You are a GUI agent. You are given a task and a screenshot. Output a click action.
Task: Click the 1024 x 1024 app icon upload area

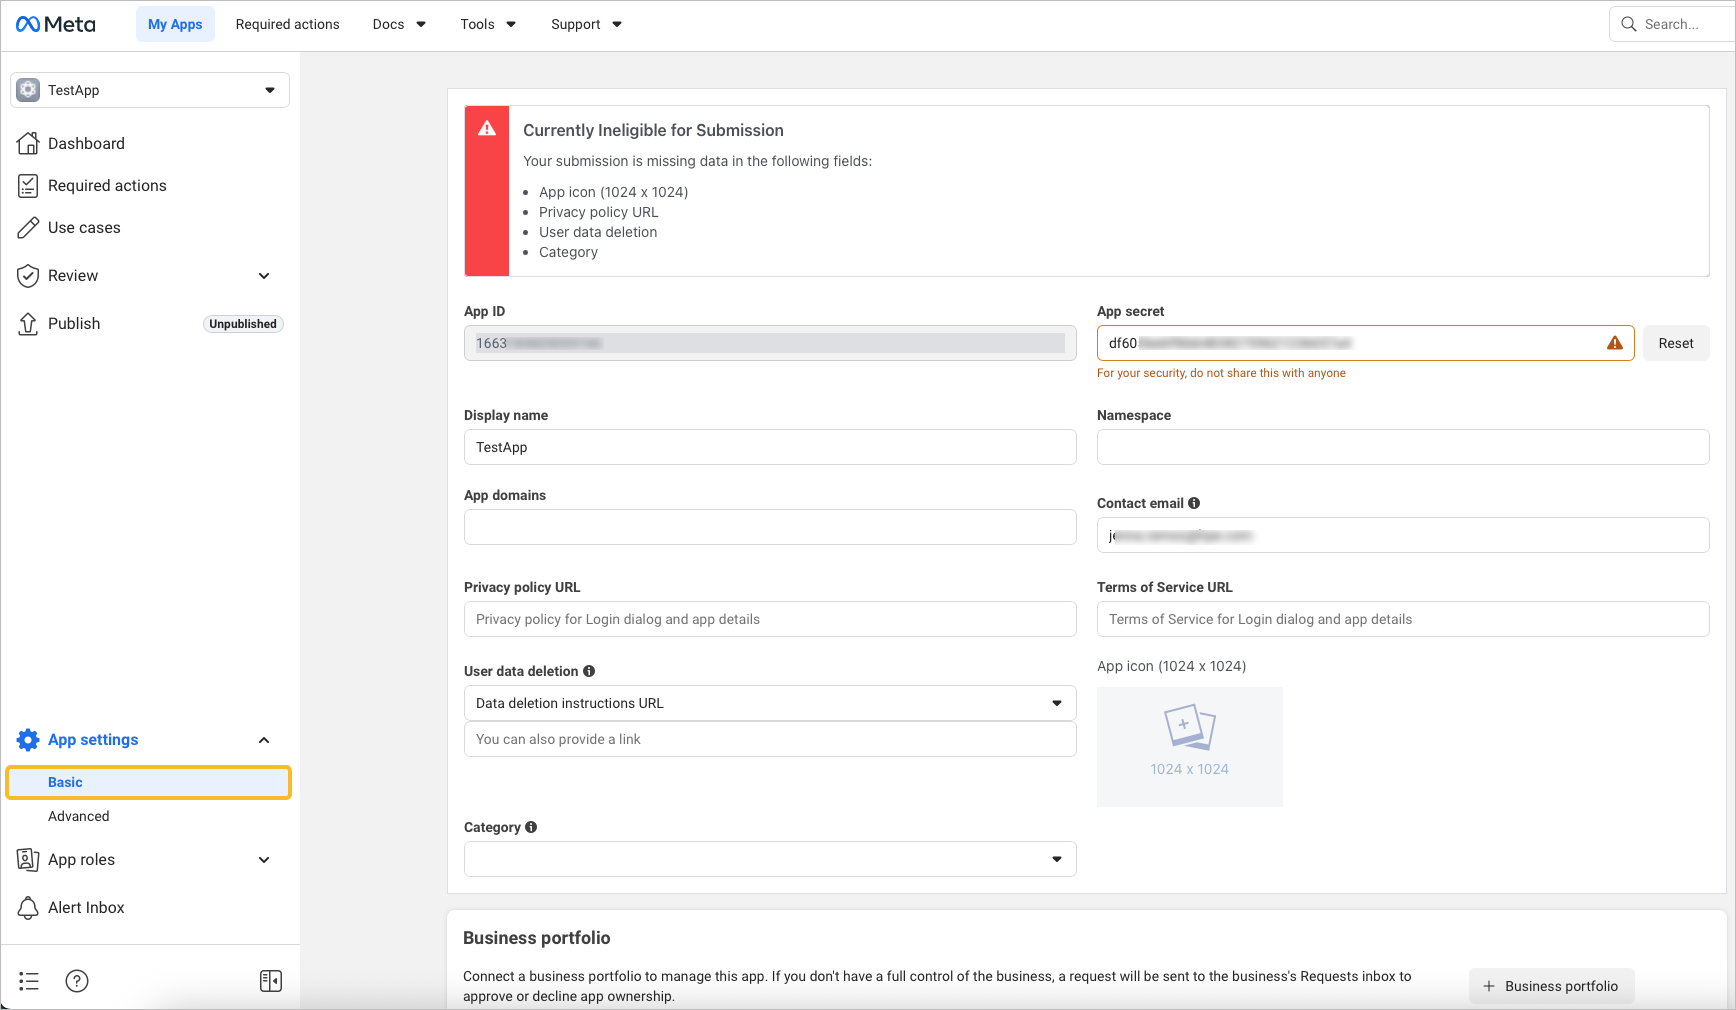click(x=1189, y=746)
